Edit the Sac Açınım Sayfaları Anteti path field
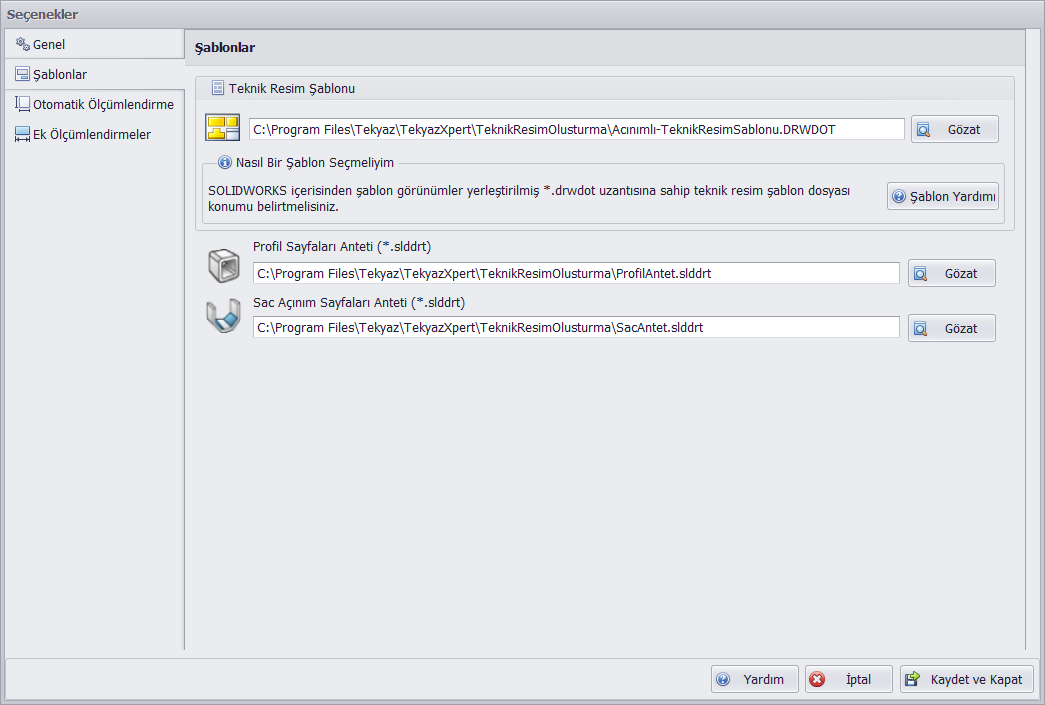 [576, 327]
